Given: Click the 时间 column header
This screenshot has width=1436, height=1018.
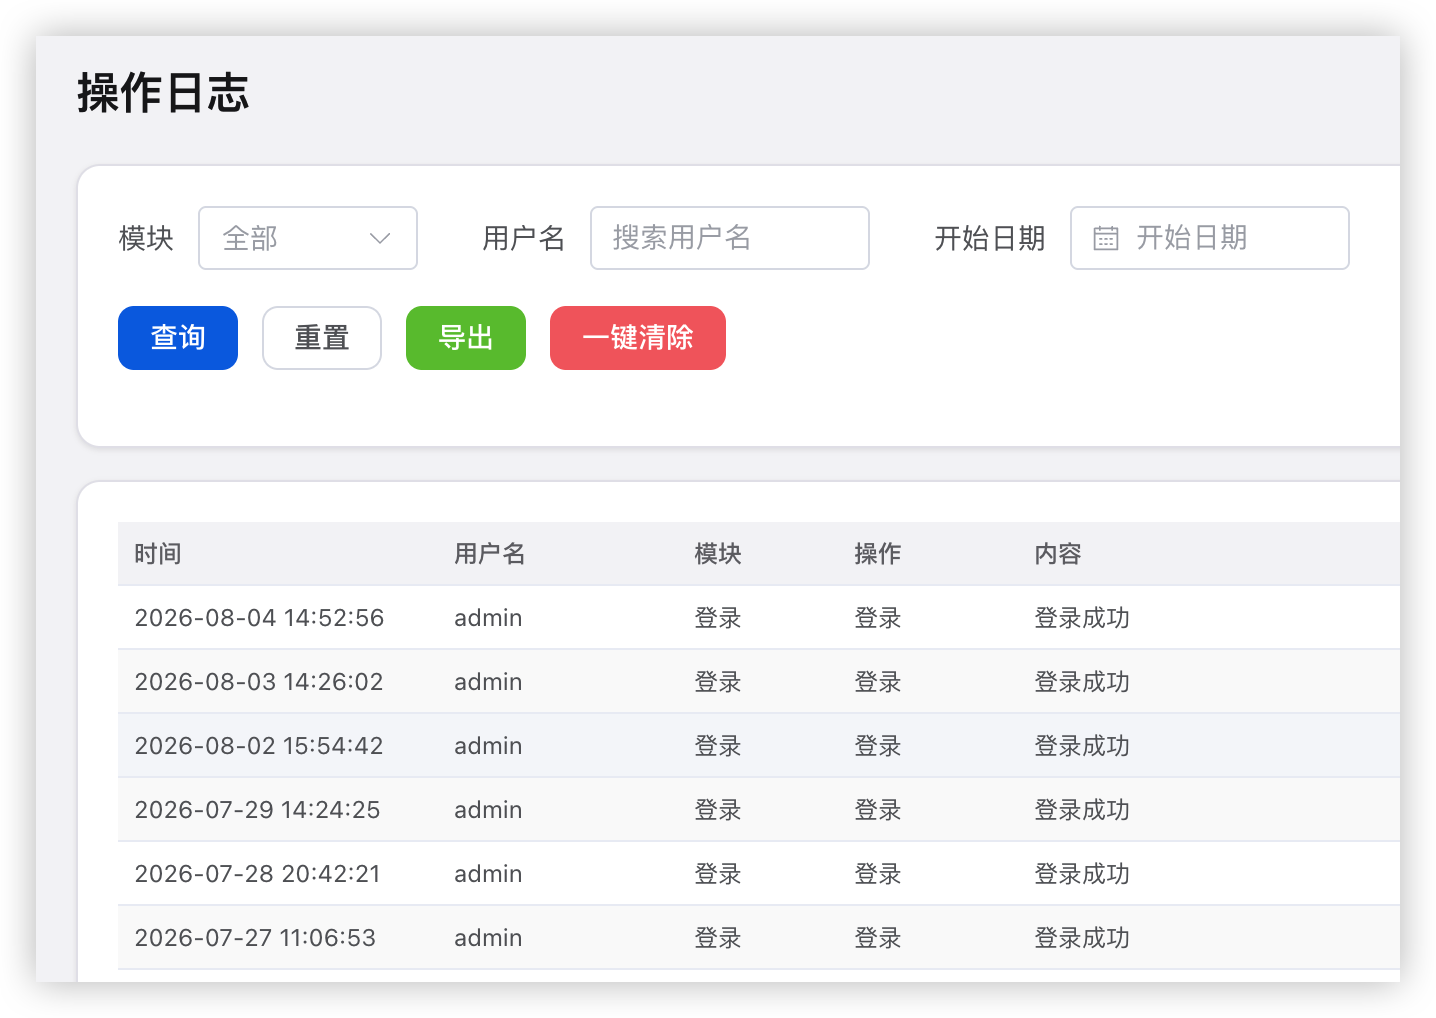Looking at the screenshot, I should (158, 554).
